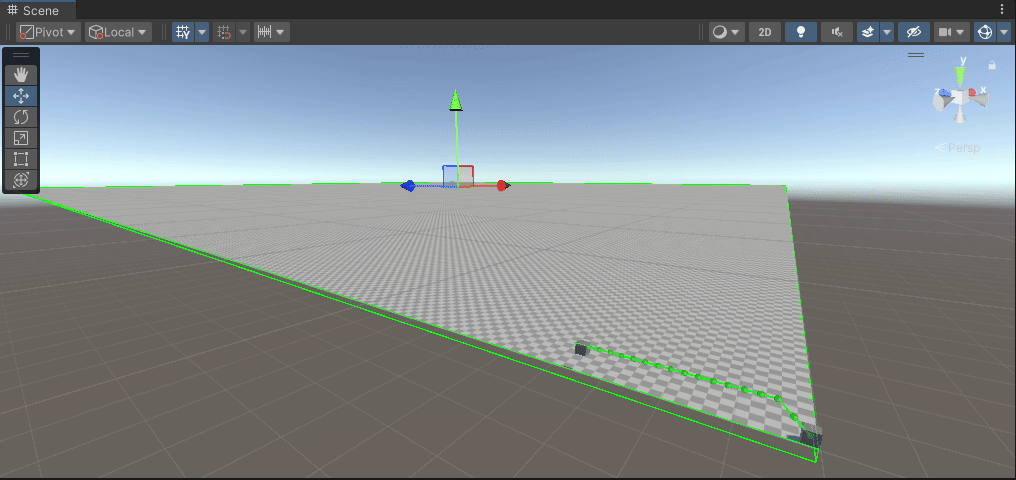Click the grey bottom cone of orientation gizmo

click(960, 115)
